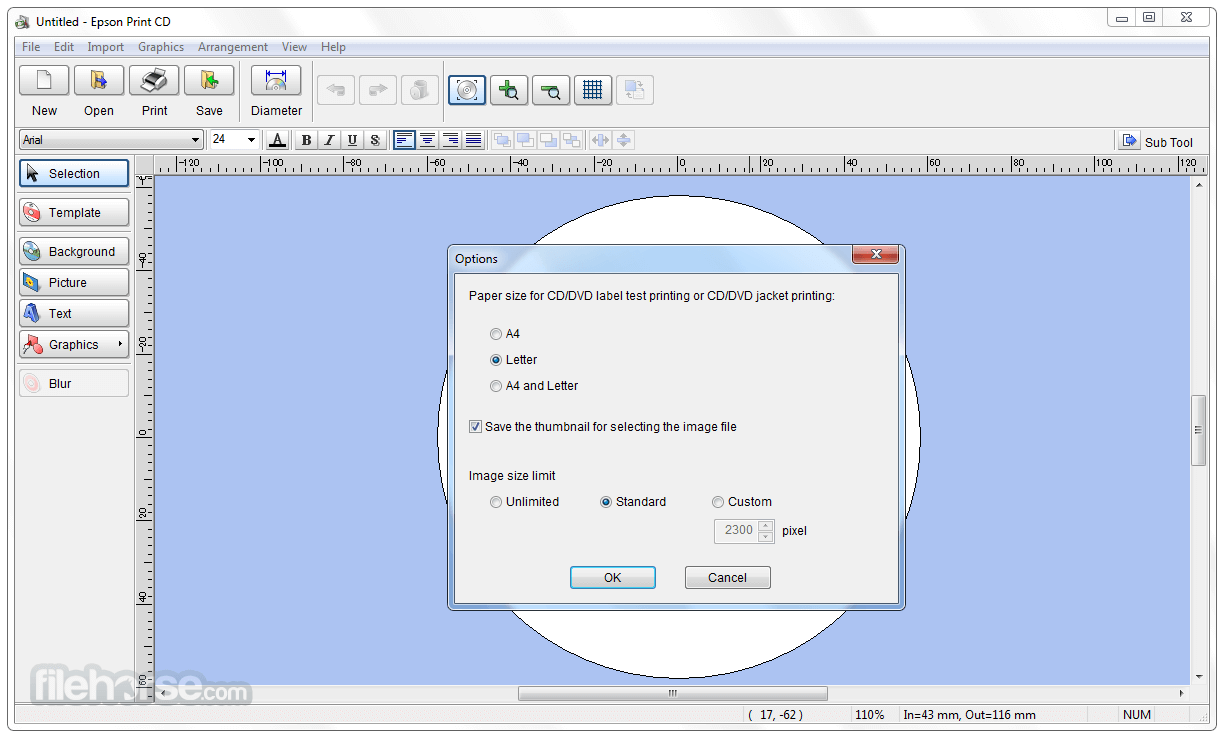
Task: Add Text using the sidebar tool
Action: click(74, 313)
